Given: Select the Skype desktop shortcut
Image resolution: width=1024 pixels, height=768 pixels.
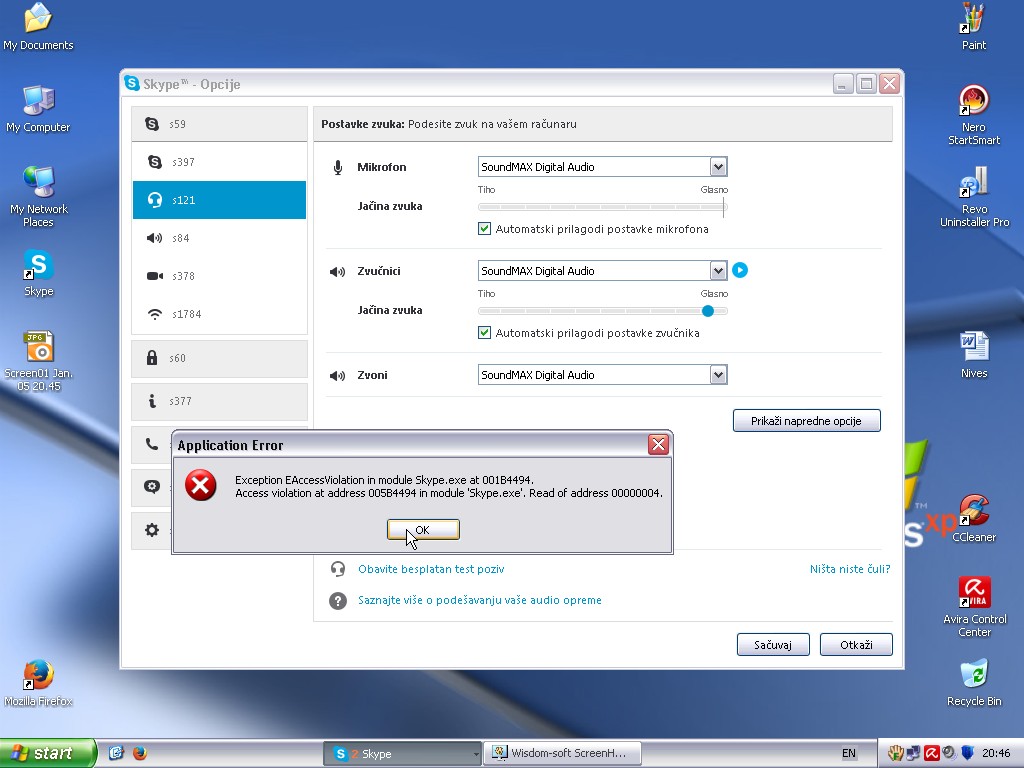Looking at the screenshot, I should 39,274.
